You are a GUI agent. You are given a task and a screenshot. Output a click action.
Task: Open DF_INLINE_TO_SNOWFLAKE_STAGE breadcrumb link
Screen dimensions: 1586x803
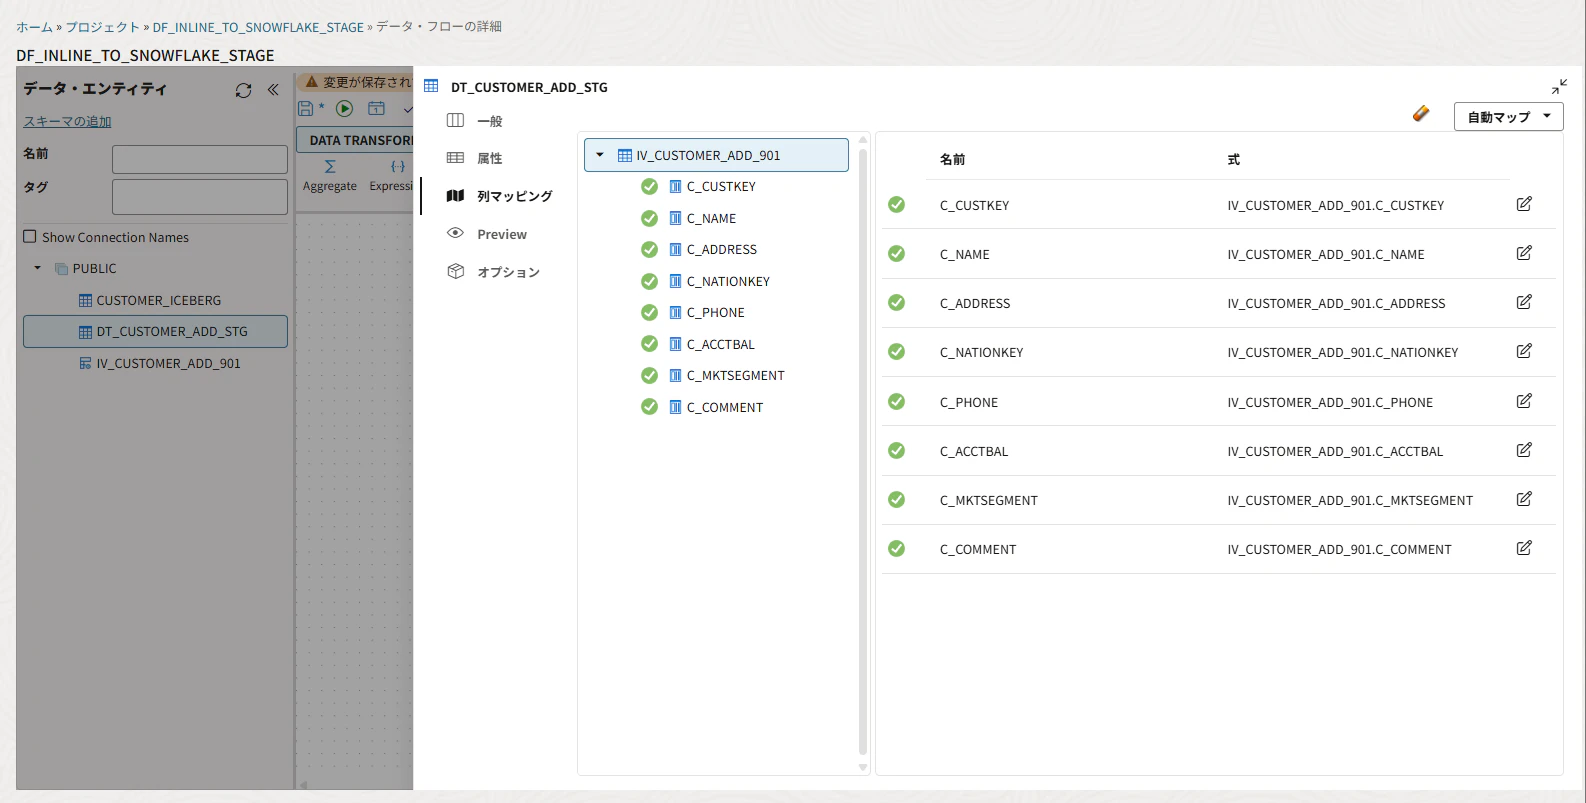click(258, 27)
